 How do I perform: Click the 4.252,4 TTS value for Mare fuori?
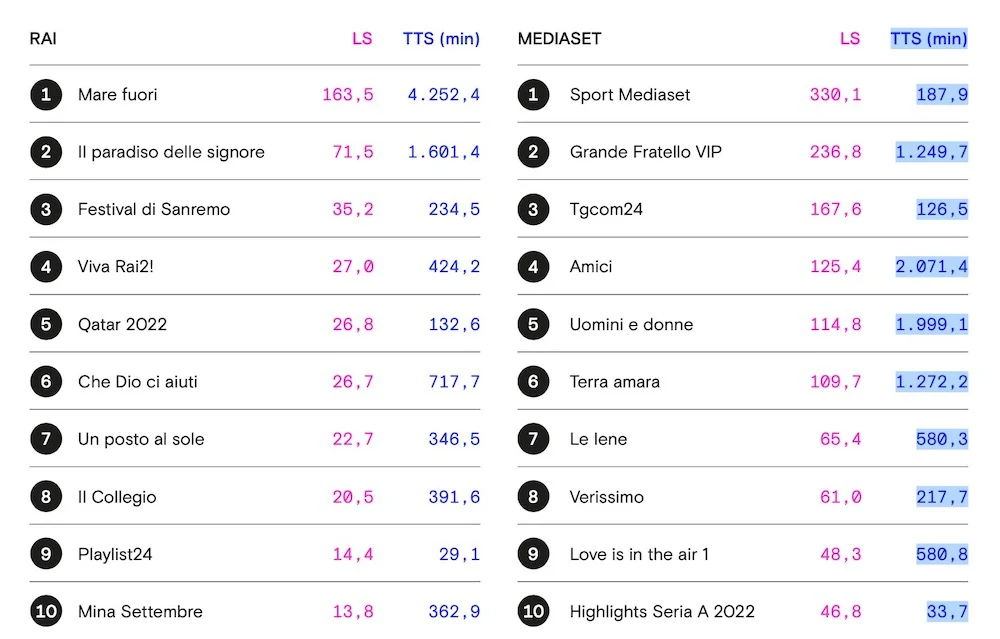[443, 95]
